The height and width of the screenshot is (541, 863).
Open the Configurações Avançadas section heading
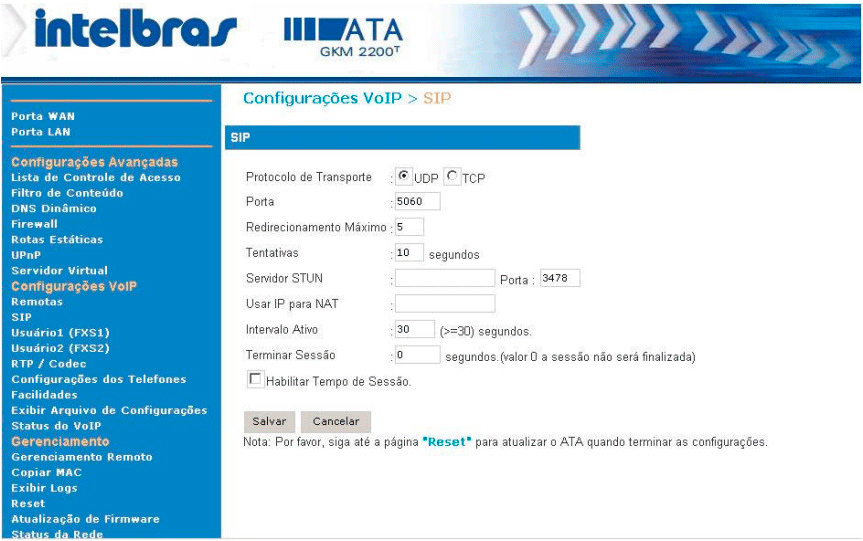tap(95, 162)
